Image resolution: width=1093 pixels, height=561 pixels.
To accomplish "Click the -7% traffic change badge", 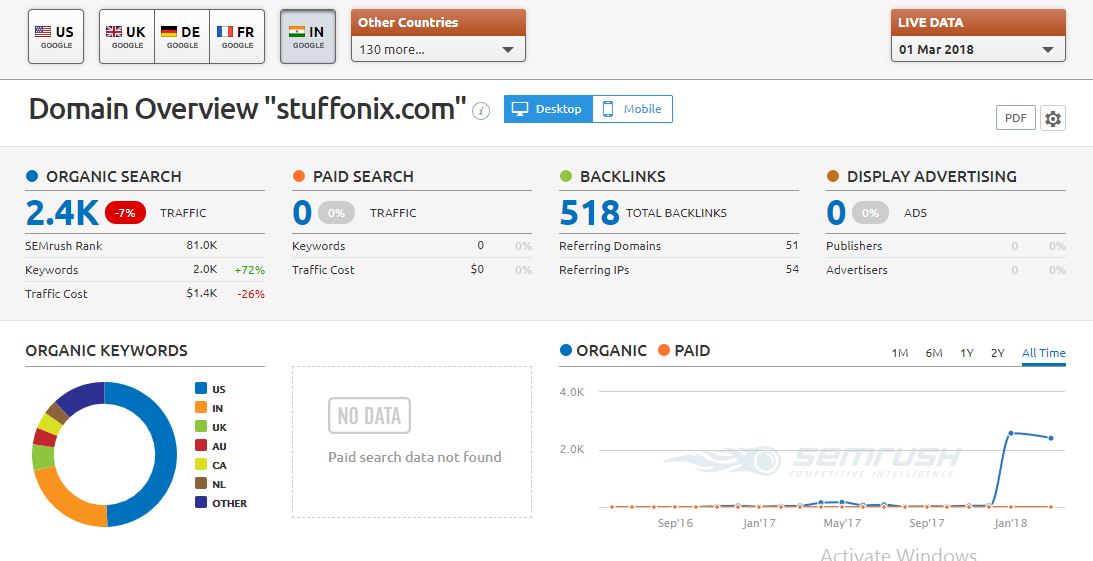I will (x=125, y=213).
